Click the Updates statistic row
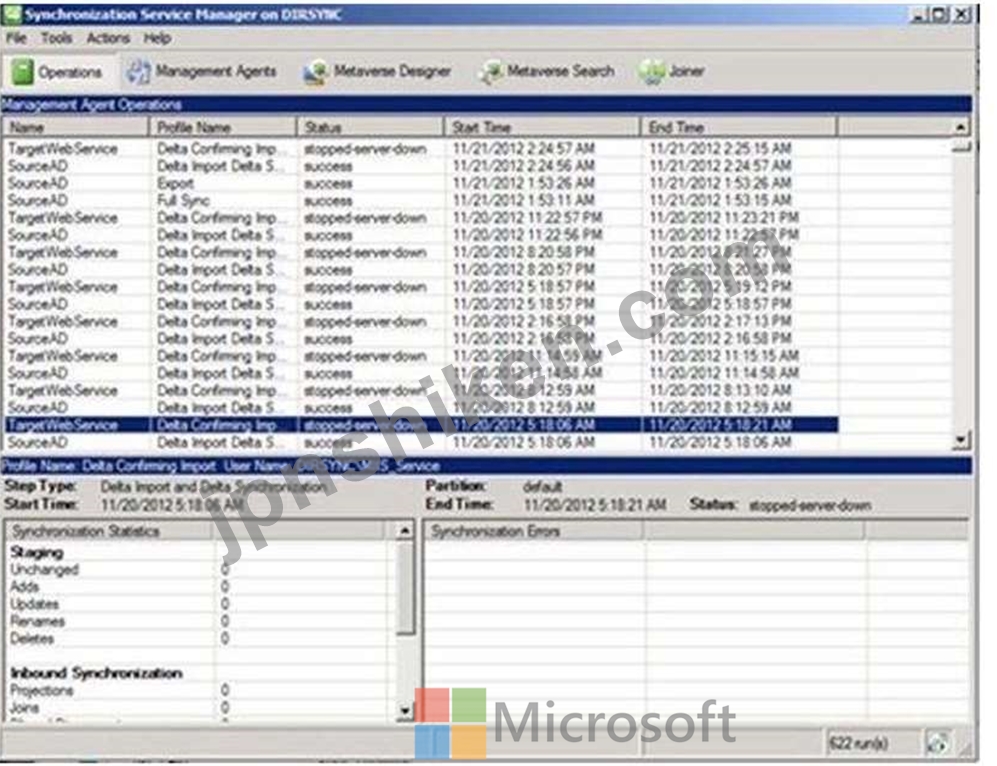Screen dimensions: 997x766 [197, 604]
